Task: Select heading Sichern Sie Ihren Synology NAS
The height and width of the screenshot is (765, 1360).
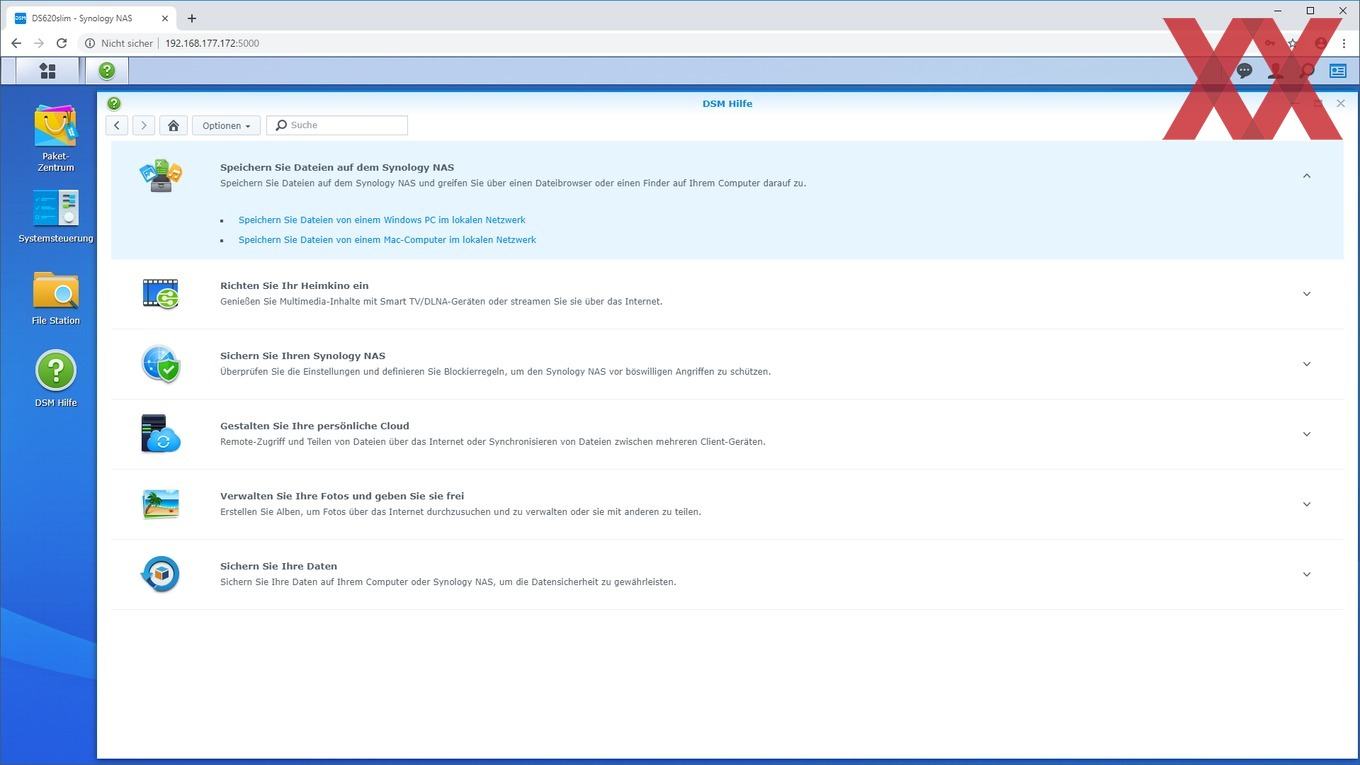Action: click(x=302, y=355)
